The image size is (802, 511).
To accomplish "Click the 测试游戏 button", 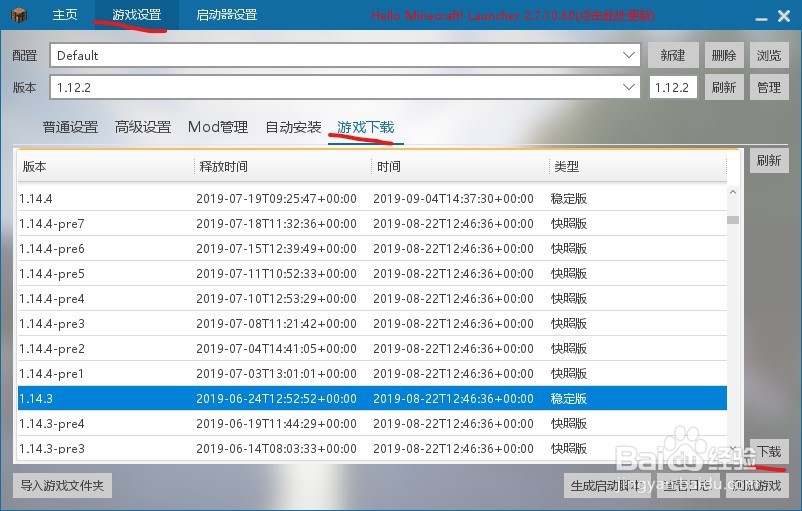I will tap(757, 485).
